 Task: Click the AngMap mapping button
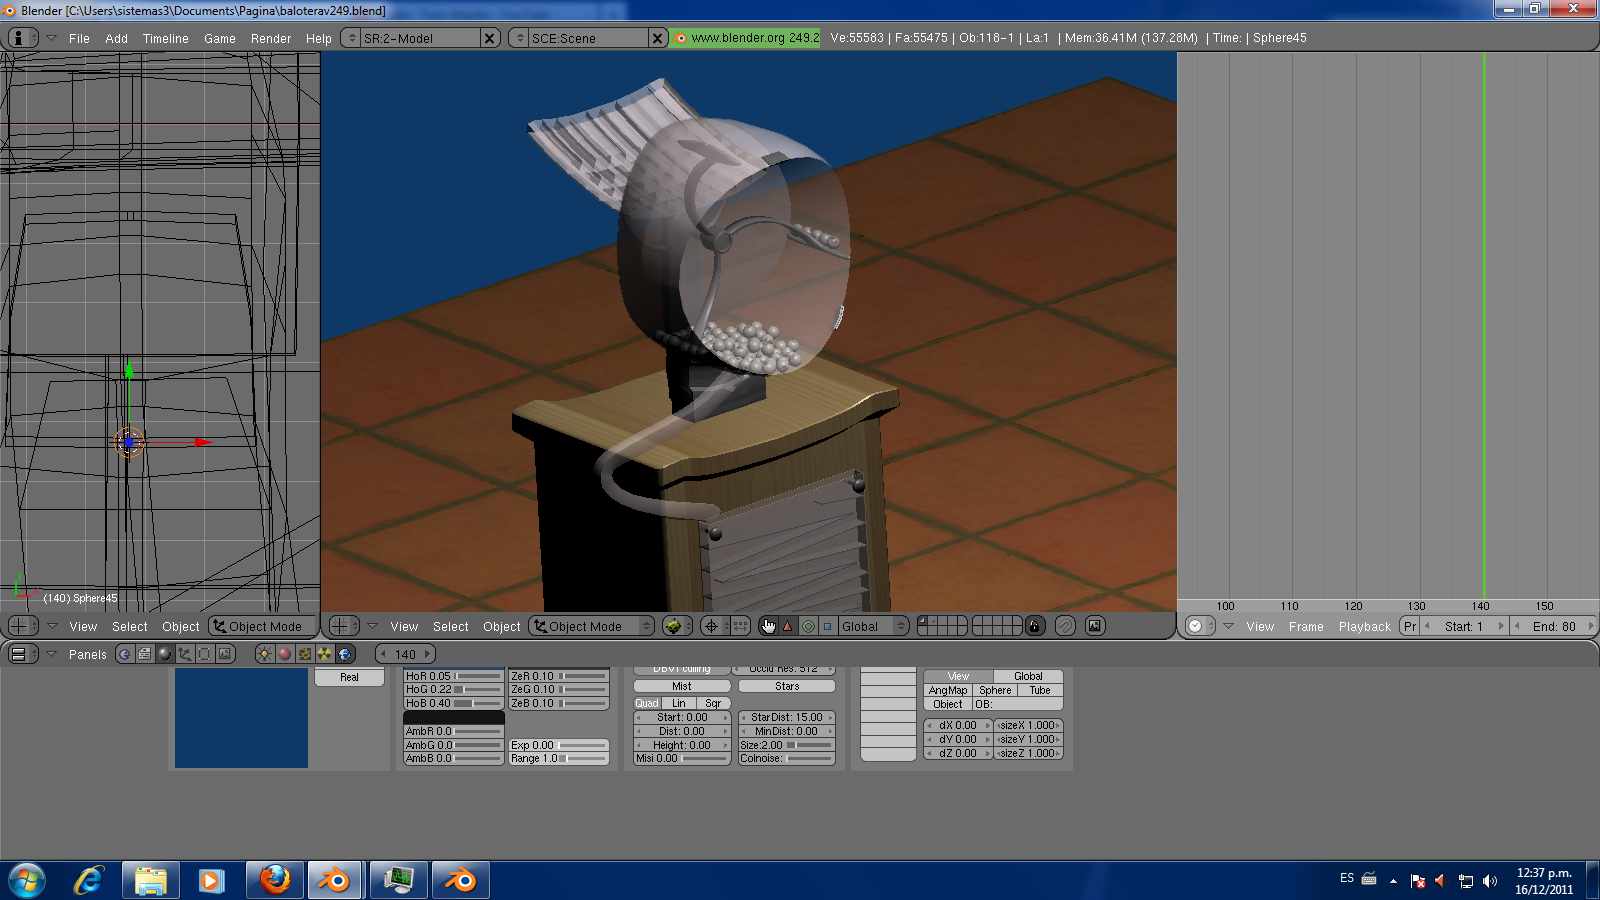(x=947, y=690)
